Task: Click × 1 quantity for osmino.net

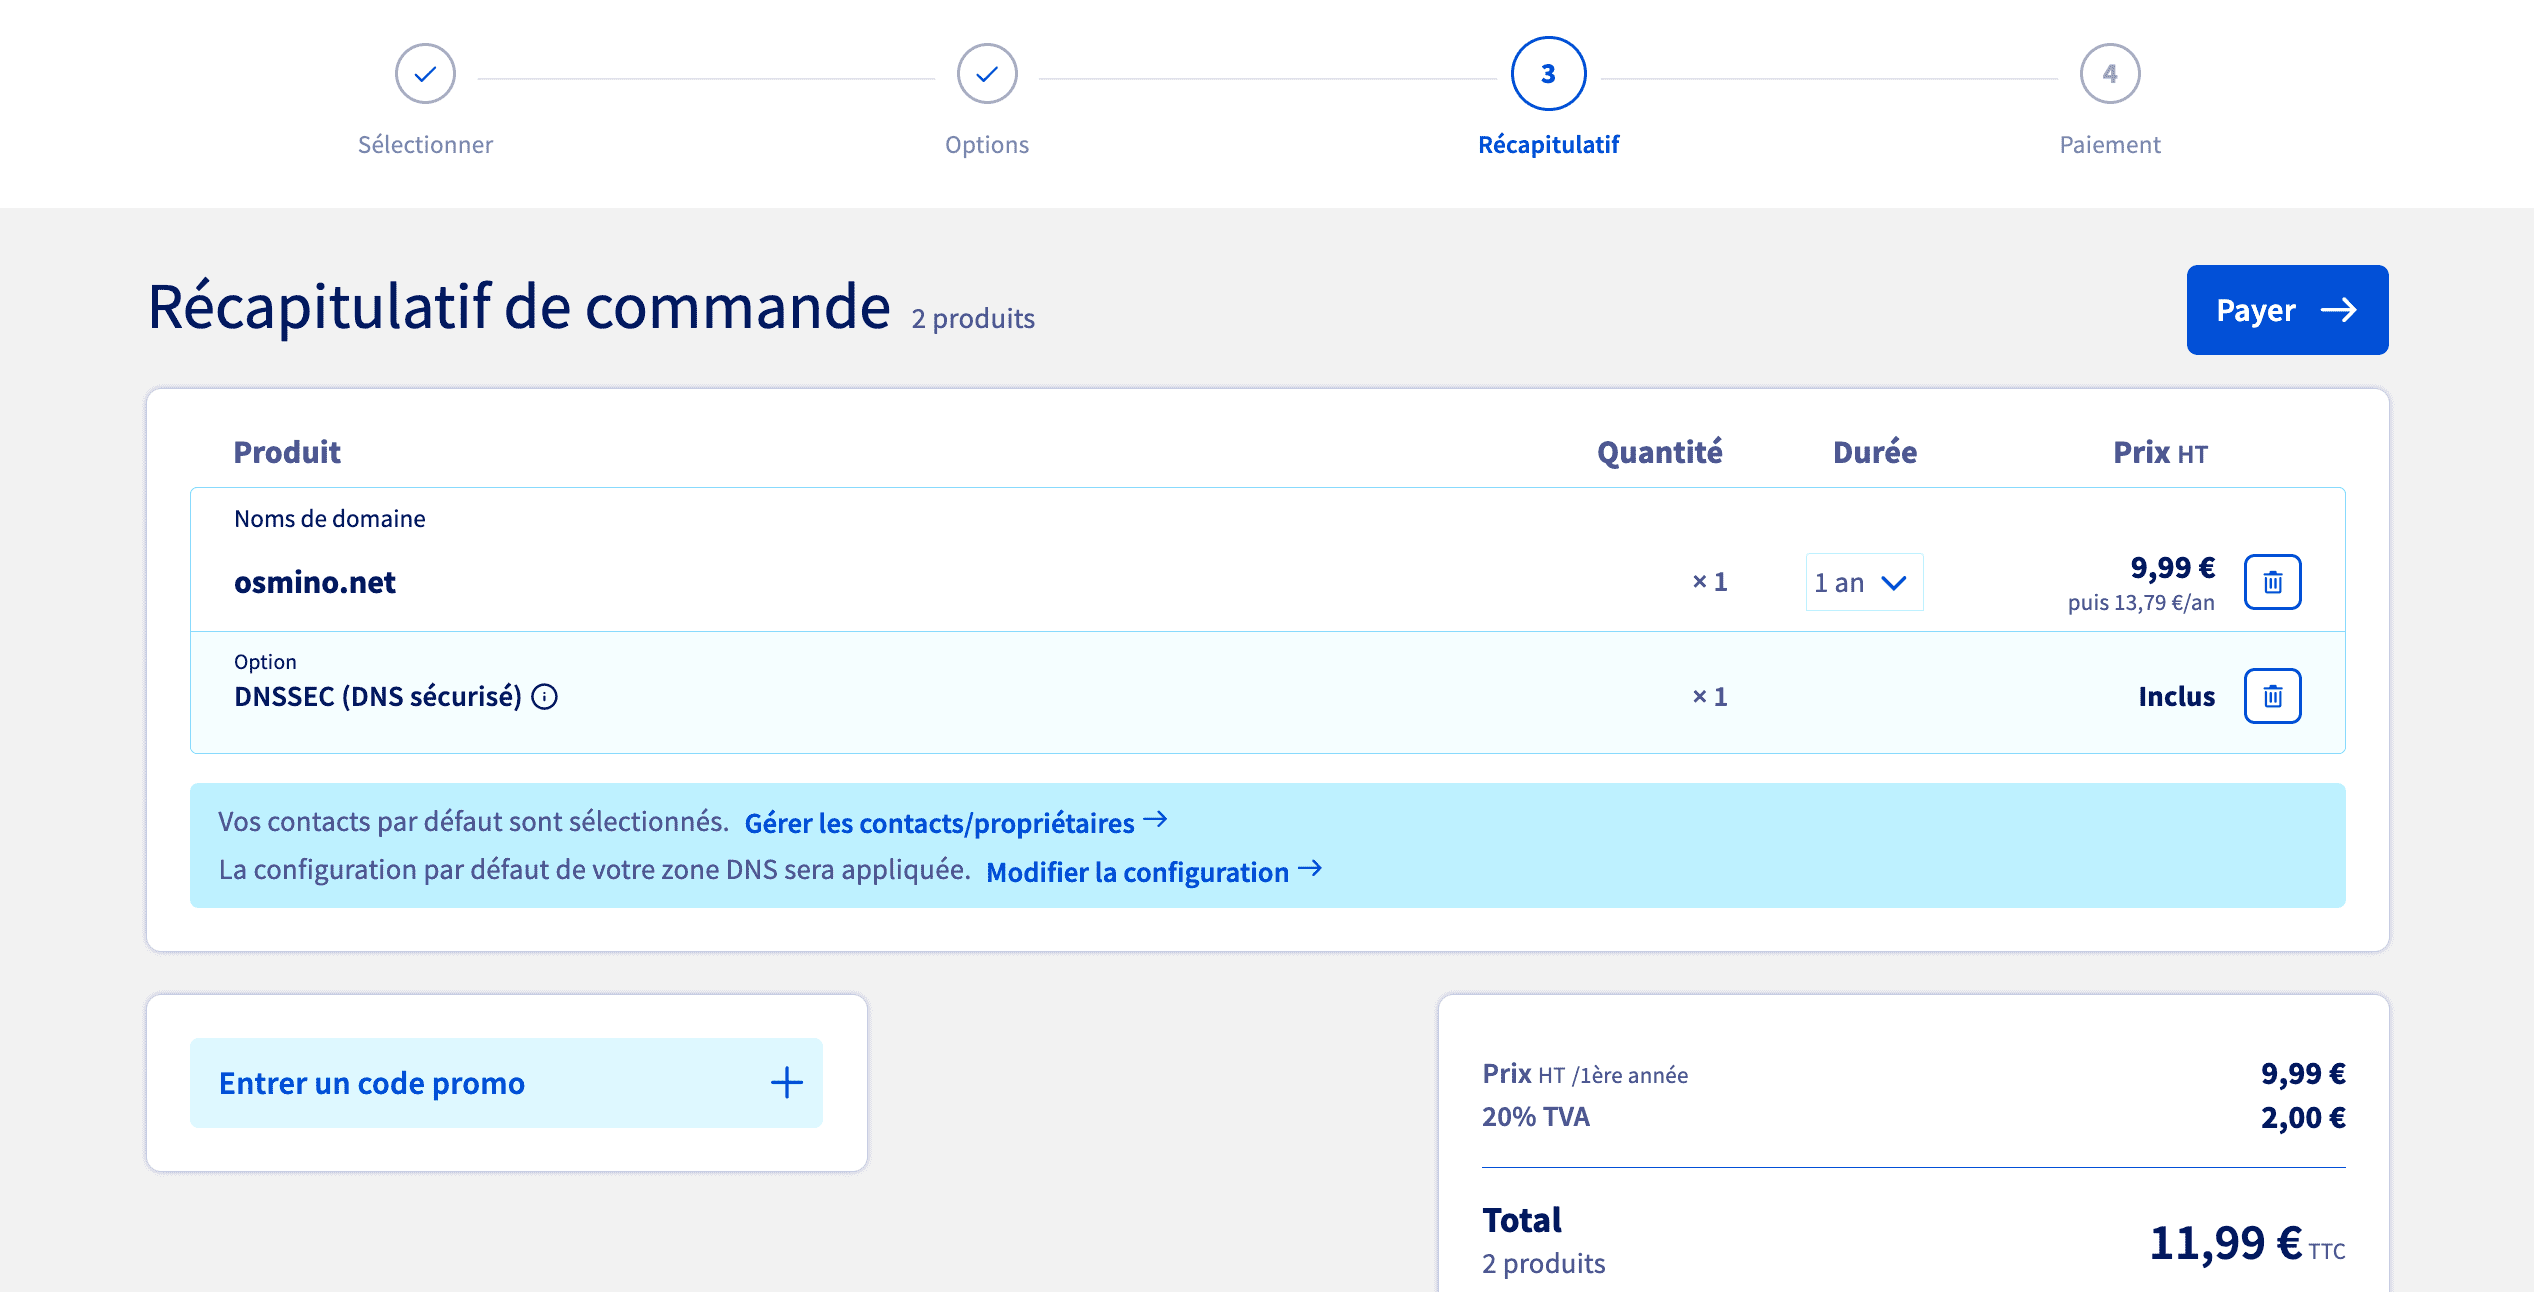Action: [1710, 582]
